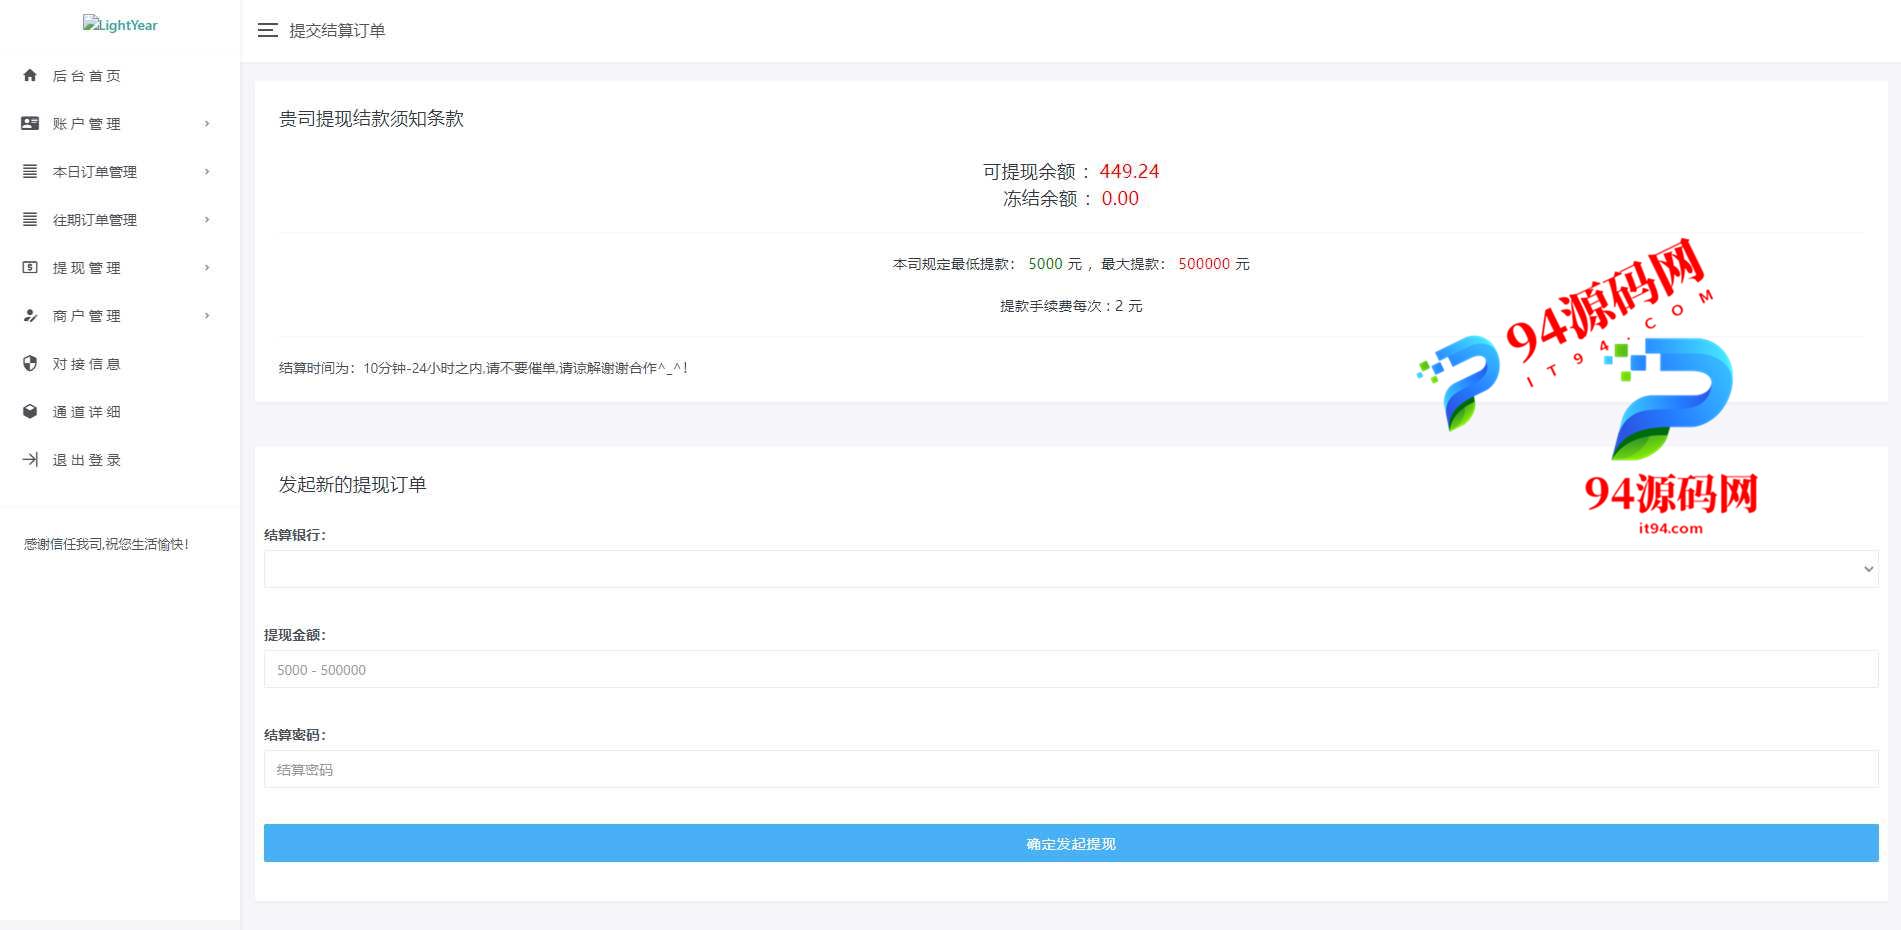Click the 提款手续费每次：2 元 text

point(1071,306)
